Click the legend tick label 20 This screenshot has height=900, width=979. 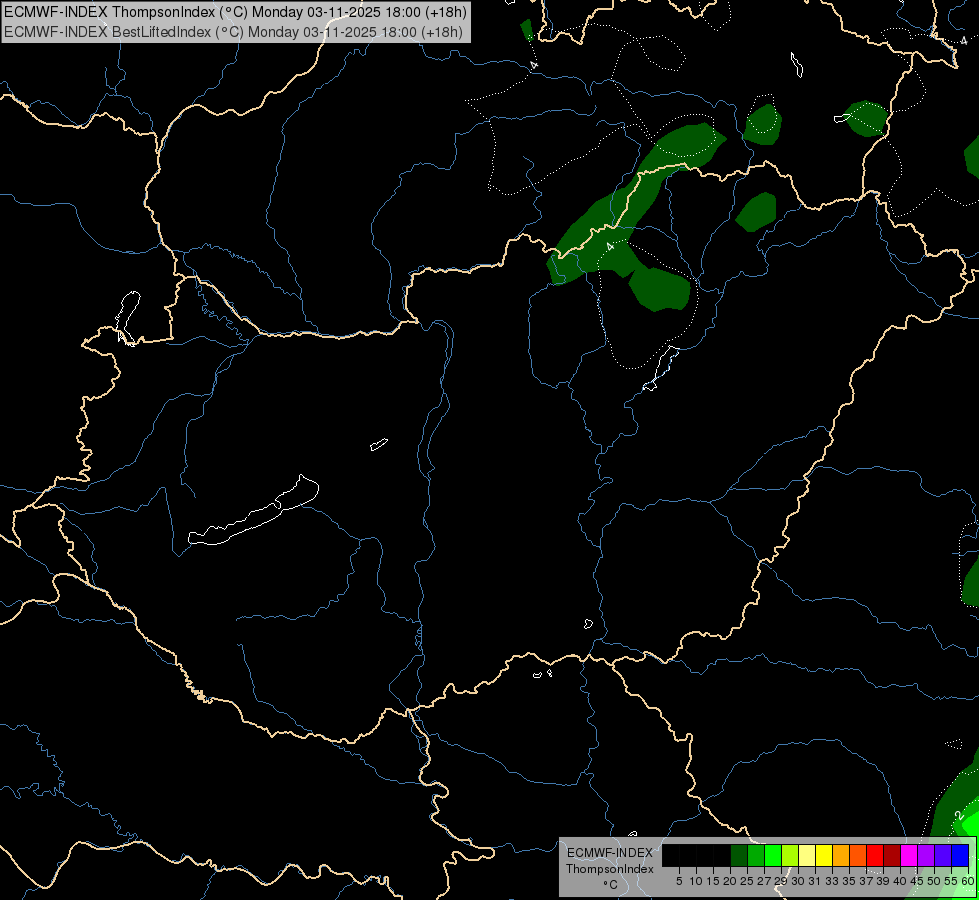[x=730, y=881]
